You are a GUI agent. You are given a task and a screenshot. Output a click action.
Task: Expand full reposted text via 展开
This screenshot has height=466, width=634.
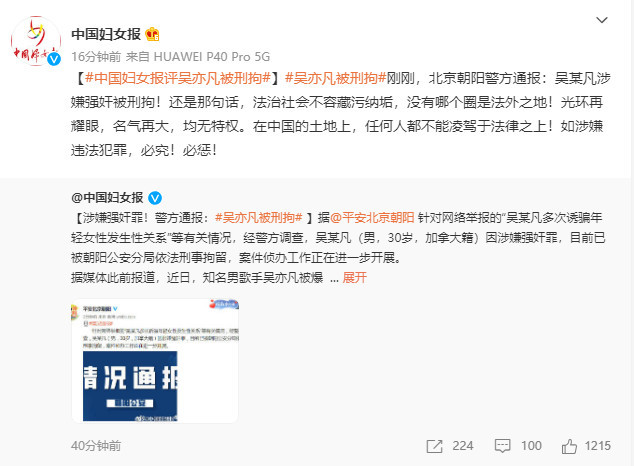click(x=355, y=278)
